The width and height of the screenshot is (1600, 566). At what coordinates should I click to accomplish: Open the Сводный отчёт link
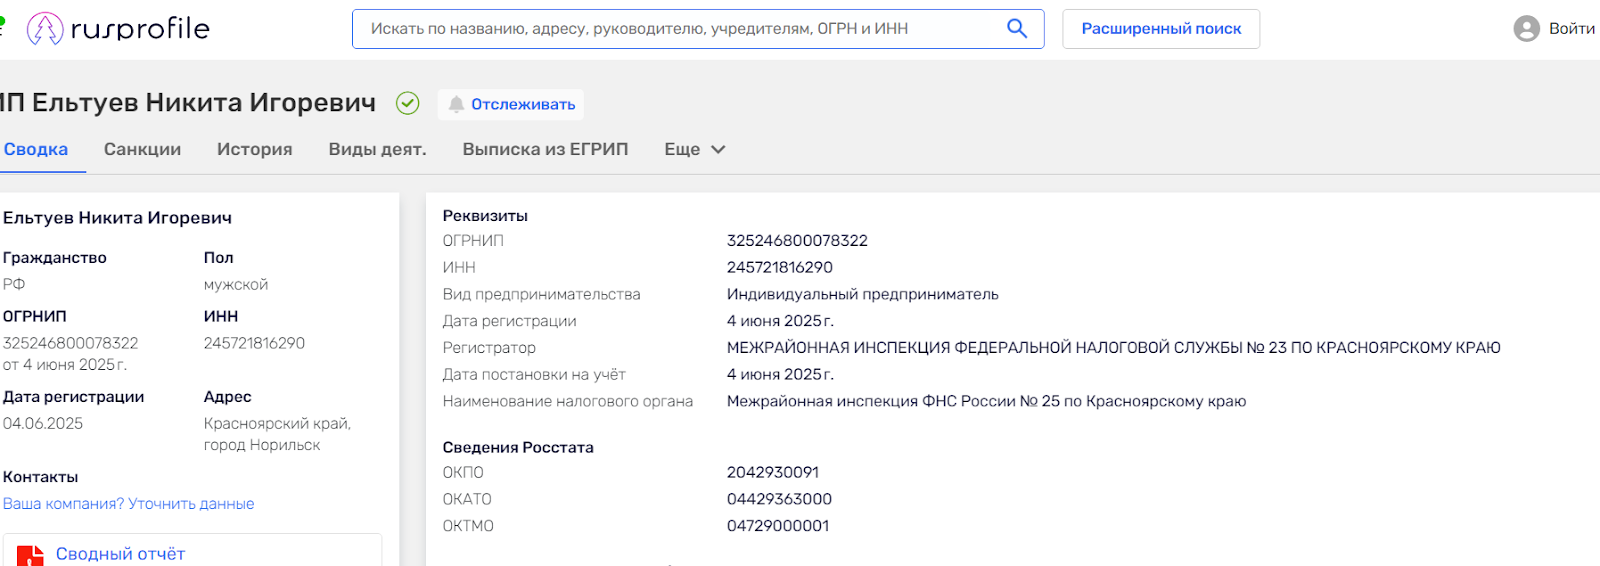120,554
